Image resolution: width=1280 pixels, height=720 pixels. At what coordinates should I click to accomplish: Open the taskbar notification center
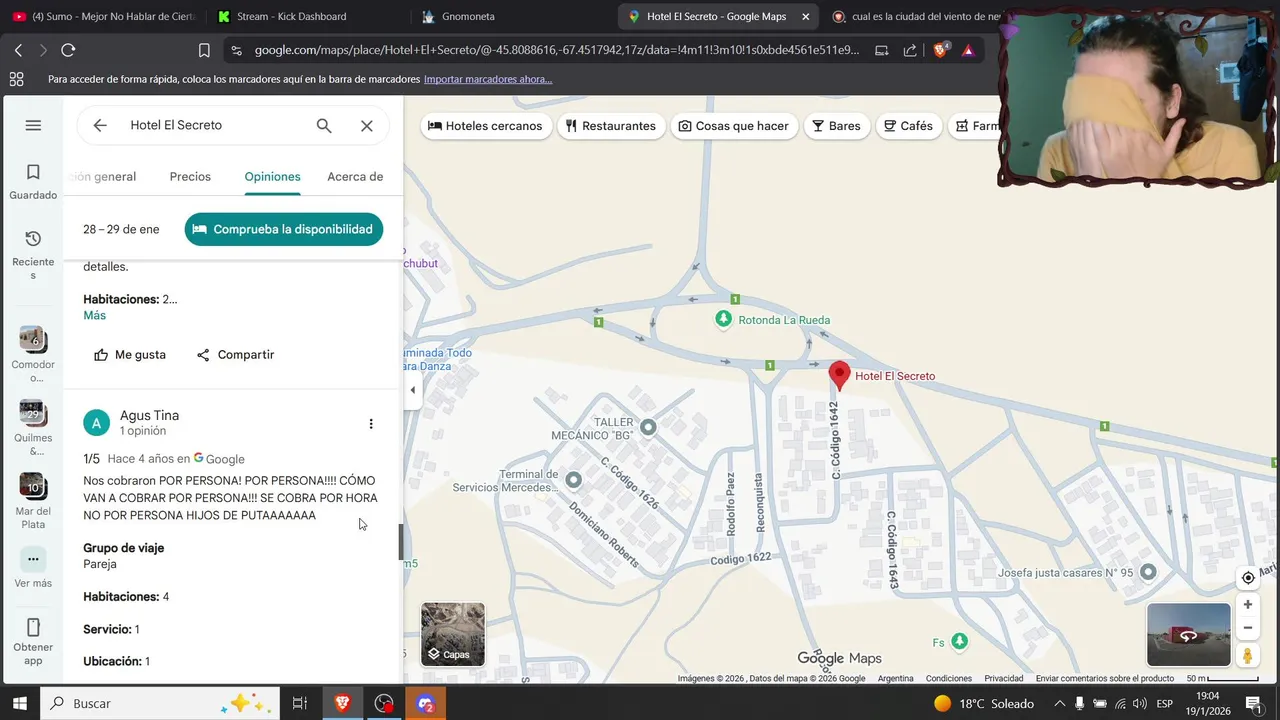(x=1253, y=703)
